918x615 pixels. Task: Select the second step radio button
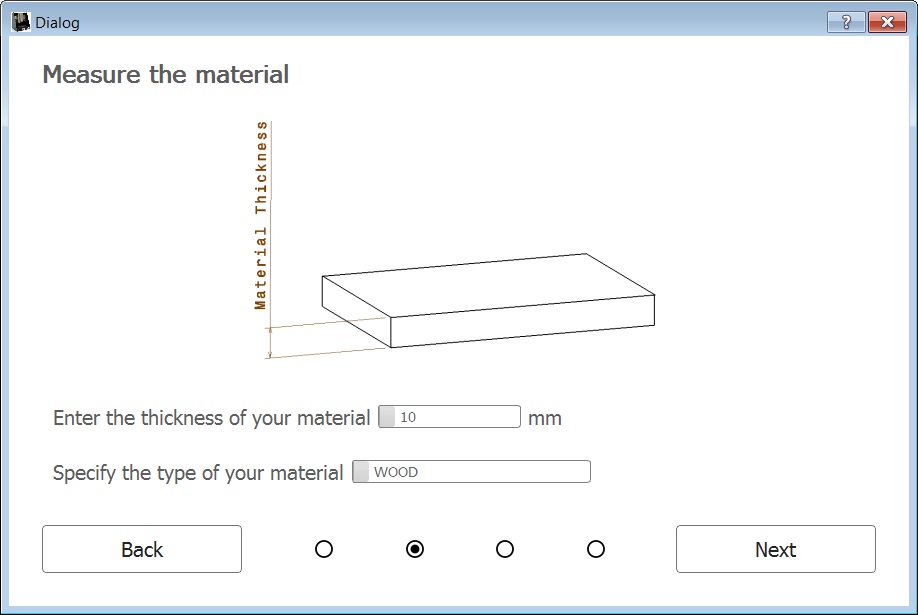(415, 549)
